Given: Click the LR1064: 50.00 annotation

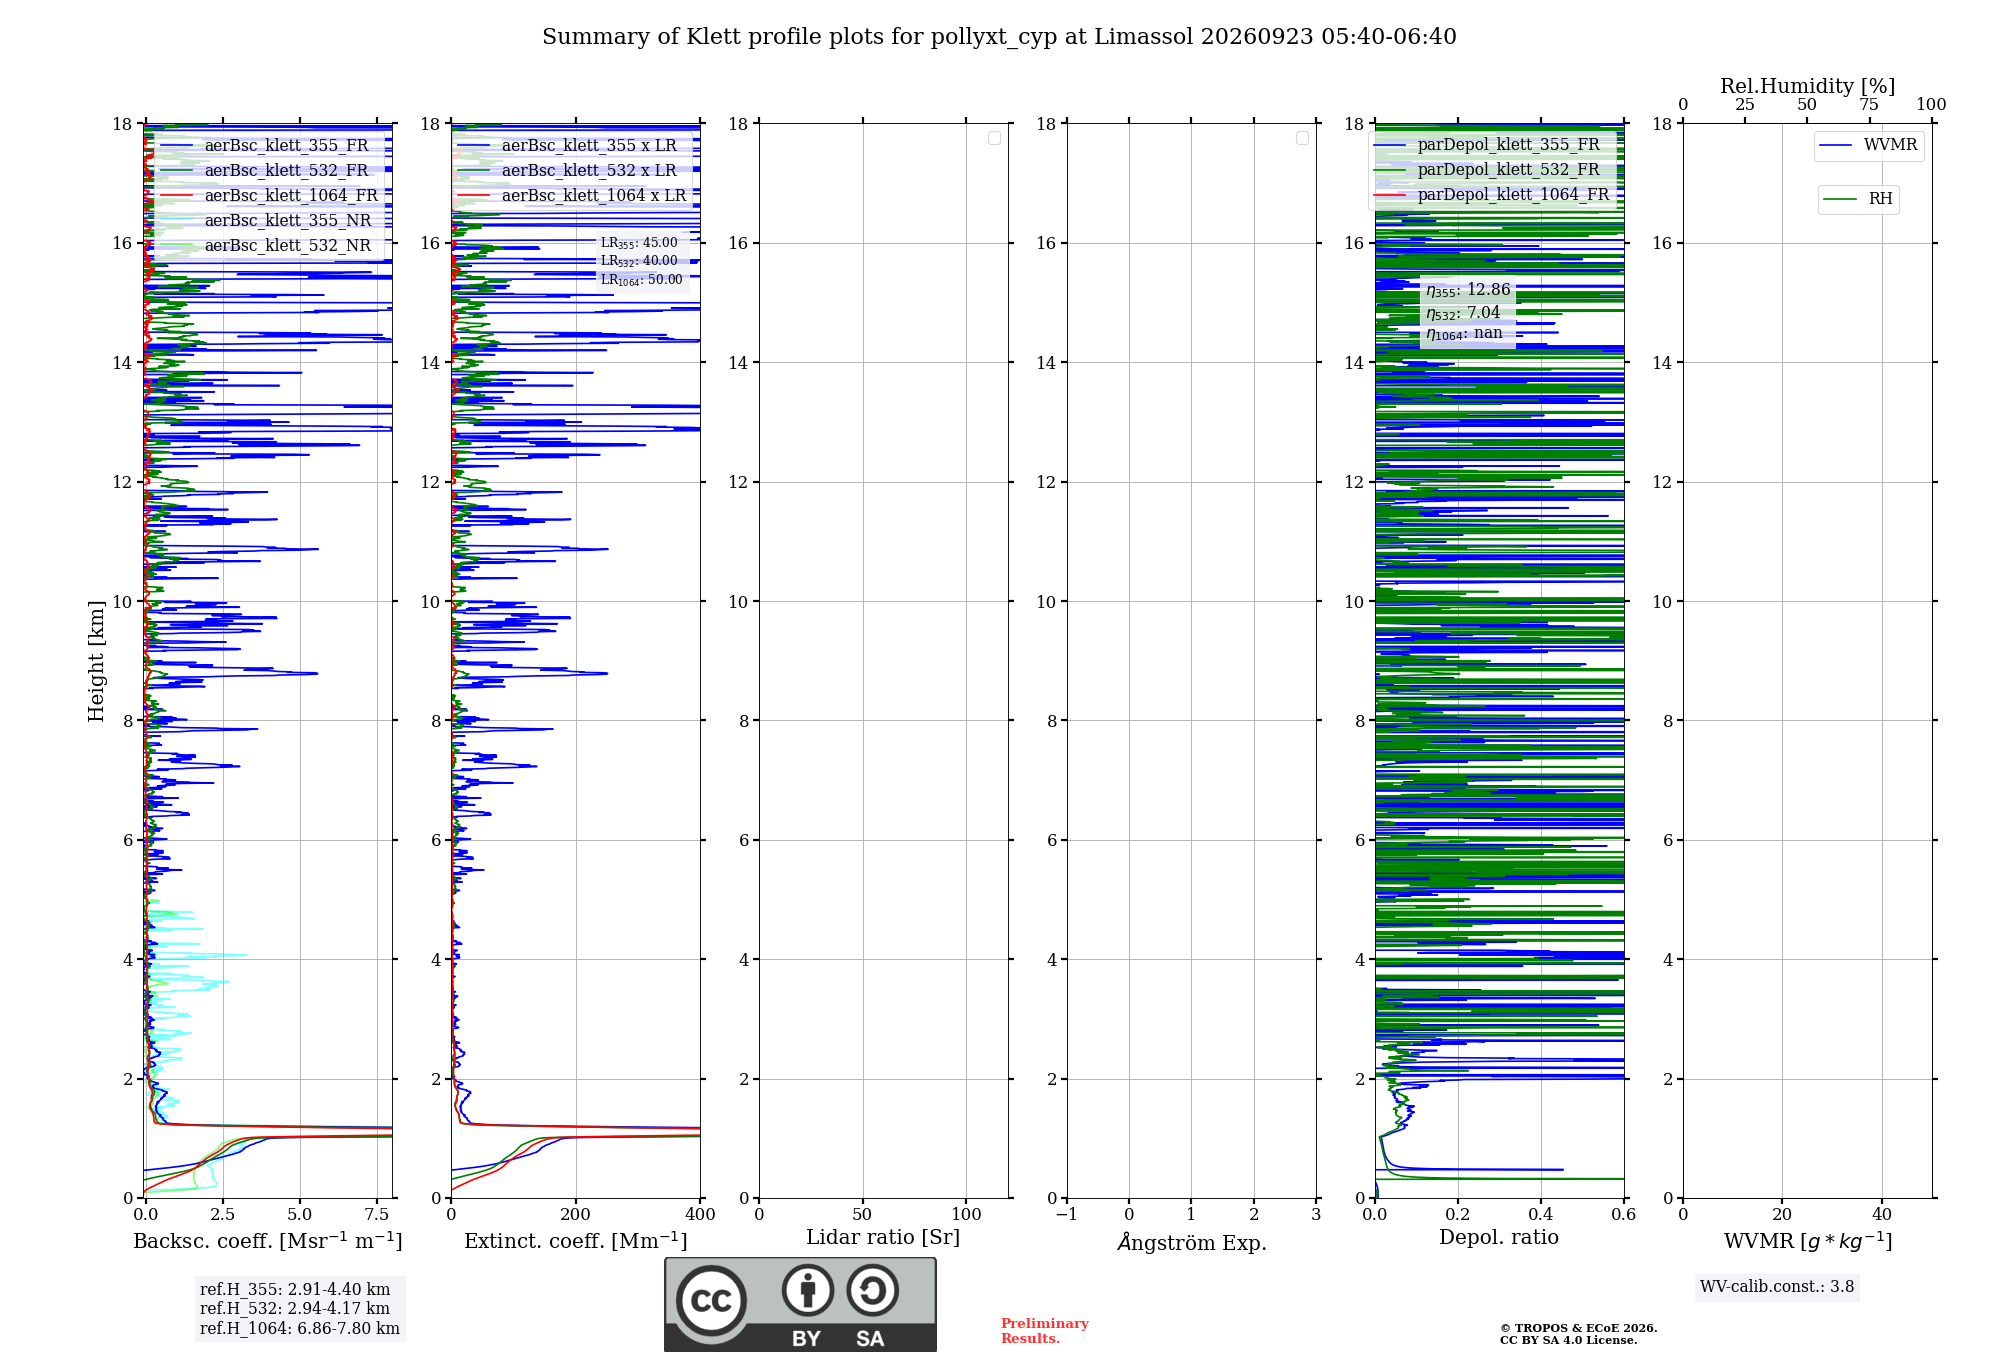Looking at the screenshot, I should point(641,280).
